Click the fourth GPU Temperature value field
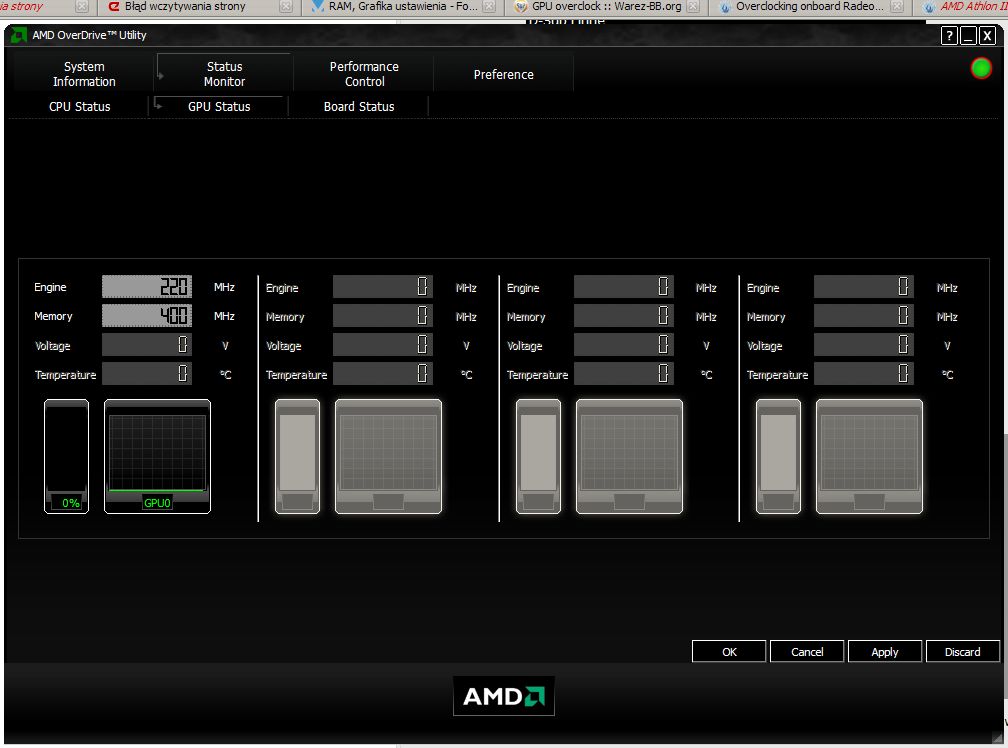The image size is (1008, 748). (863, 373)
